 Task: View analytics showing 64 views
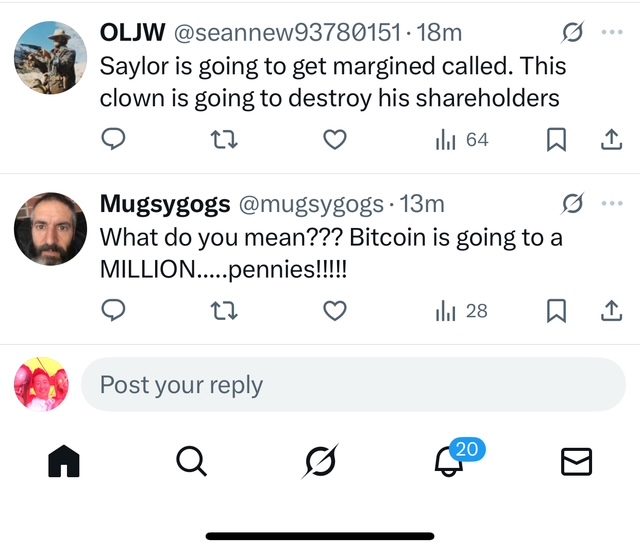pos(462,141)
